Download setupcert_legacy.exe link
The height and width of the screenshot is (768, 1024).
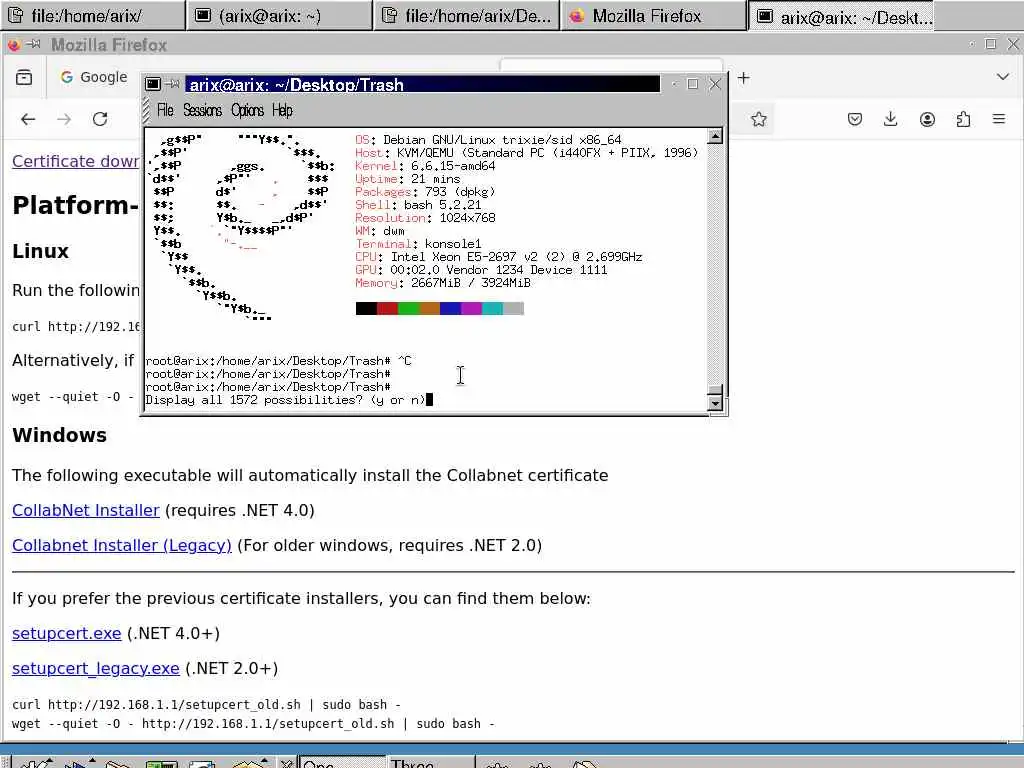point(95,669)
